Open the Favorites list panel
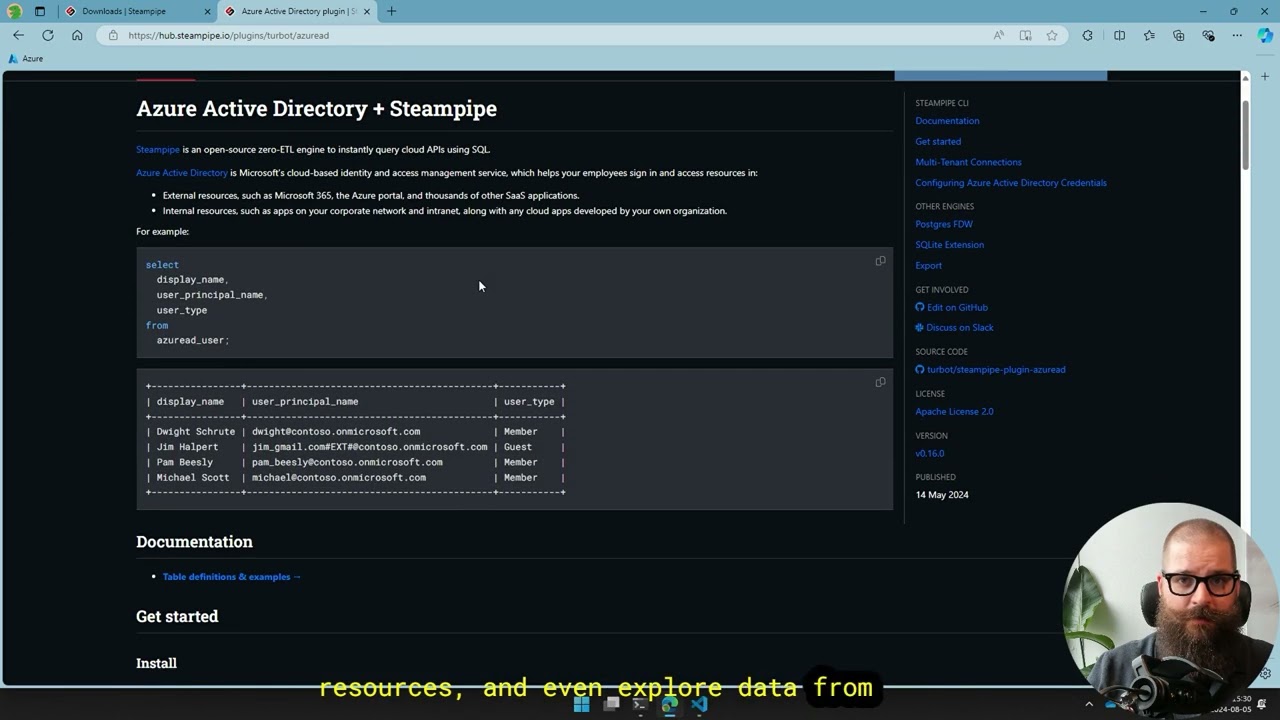Screen dimensions: 1280x720 click(x=1149, y=35)
